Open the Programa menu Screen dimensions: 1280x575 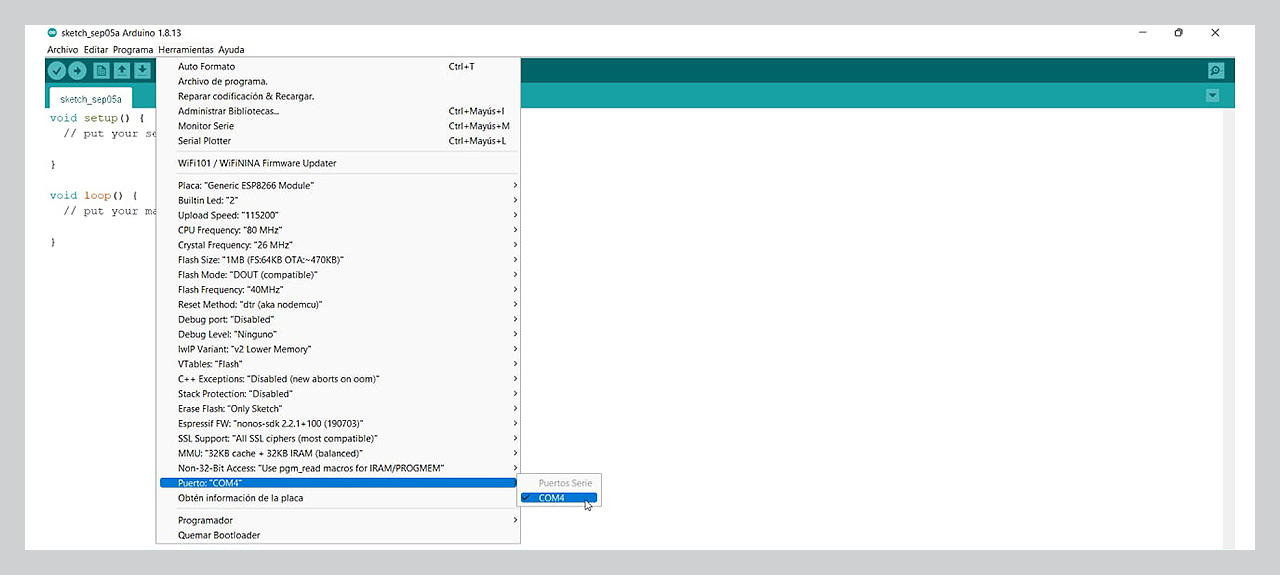pos(133,50)
